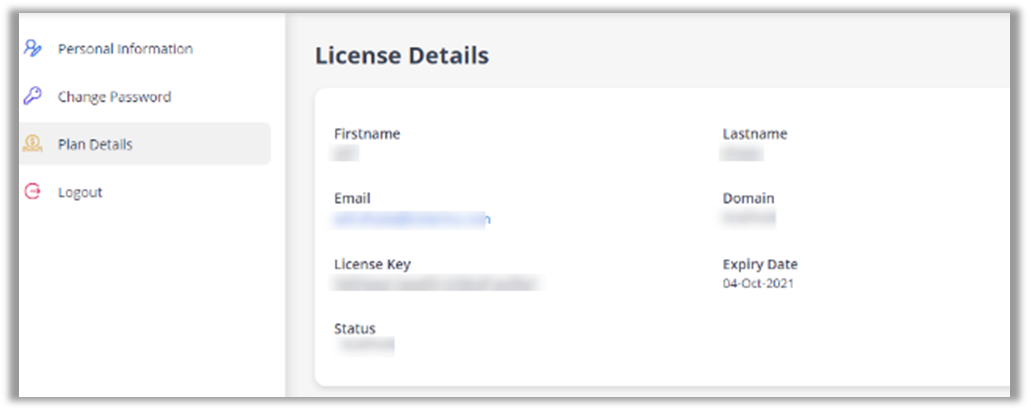Click the Email field label
The height and width of the screenshot is (411, 1031).
(352, 199)
